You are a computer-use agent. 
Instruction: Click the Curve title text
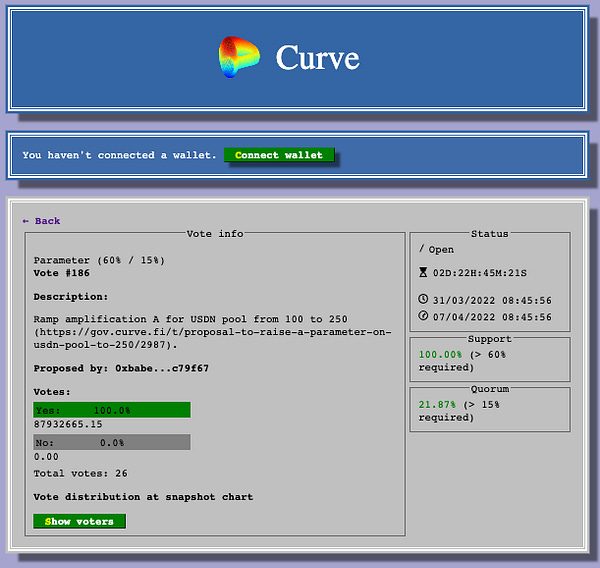317,58
